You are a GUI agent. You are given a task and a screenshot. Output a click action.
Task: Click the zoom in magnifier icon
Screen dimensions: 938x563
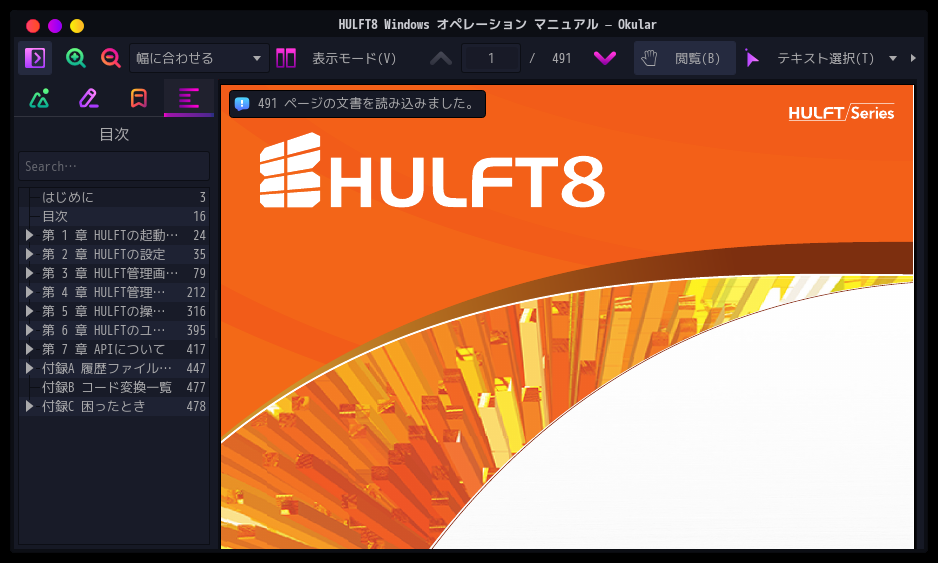click(75, 58)
